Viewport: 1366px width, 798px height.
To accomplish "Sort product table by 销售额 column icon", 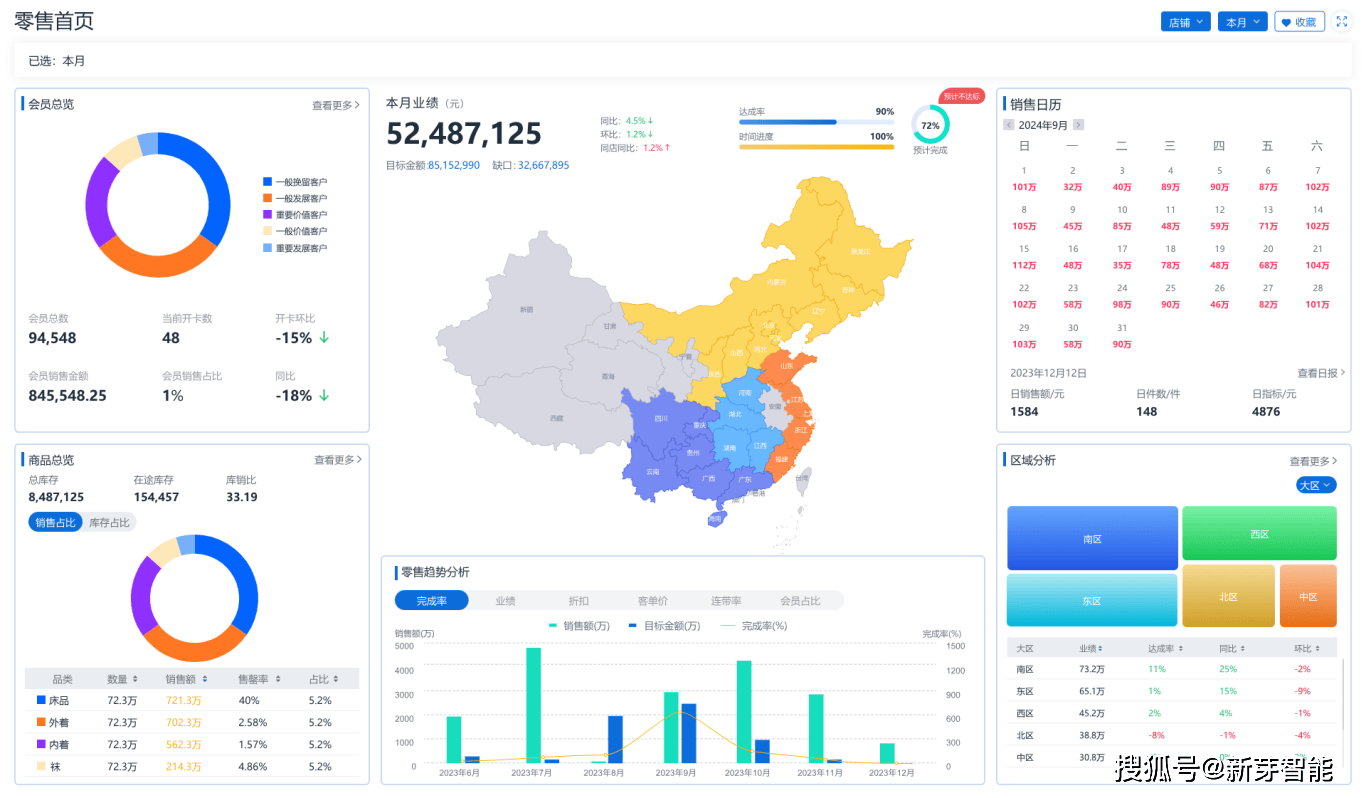I will (x=204, y=679).
